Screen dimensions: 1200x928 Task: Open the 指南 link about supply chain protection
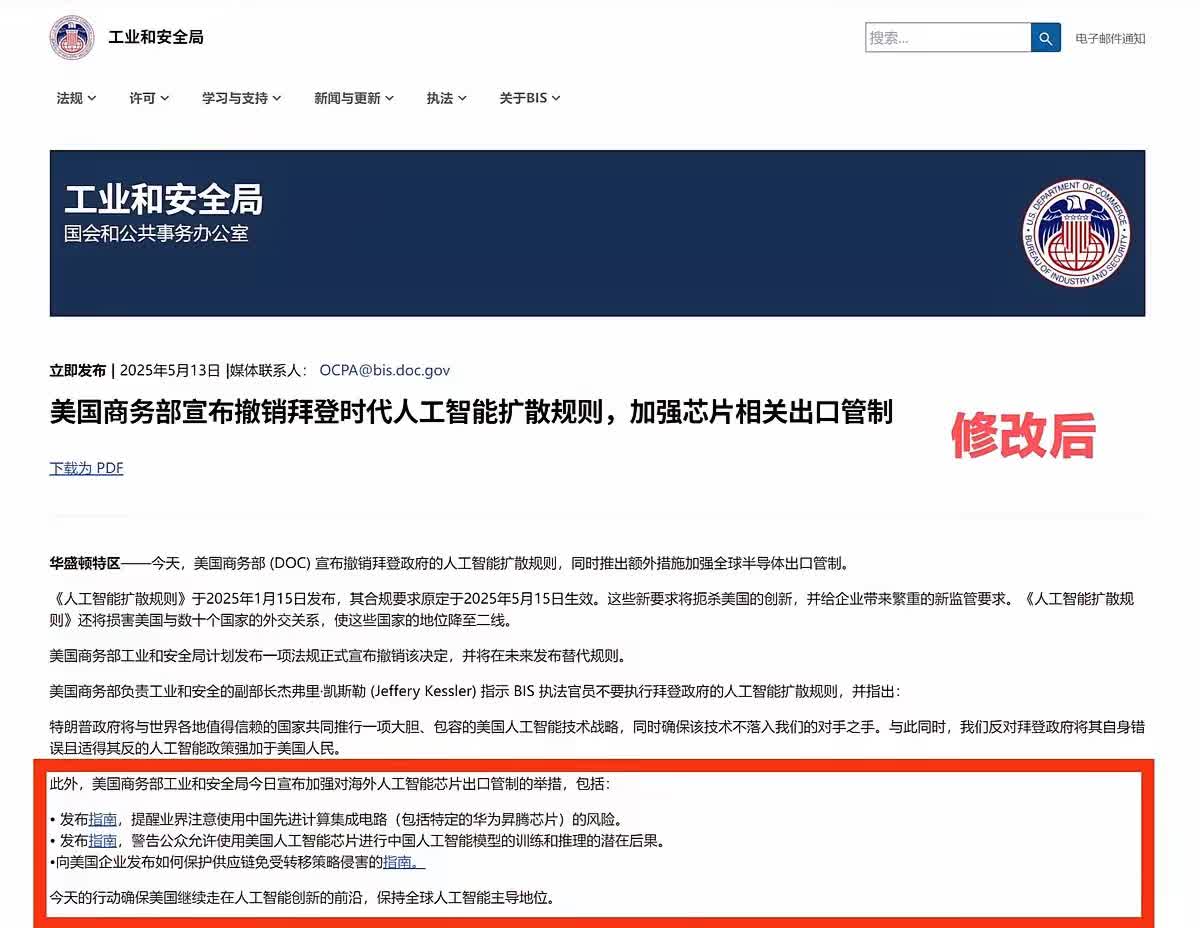coord(404,861)
